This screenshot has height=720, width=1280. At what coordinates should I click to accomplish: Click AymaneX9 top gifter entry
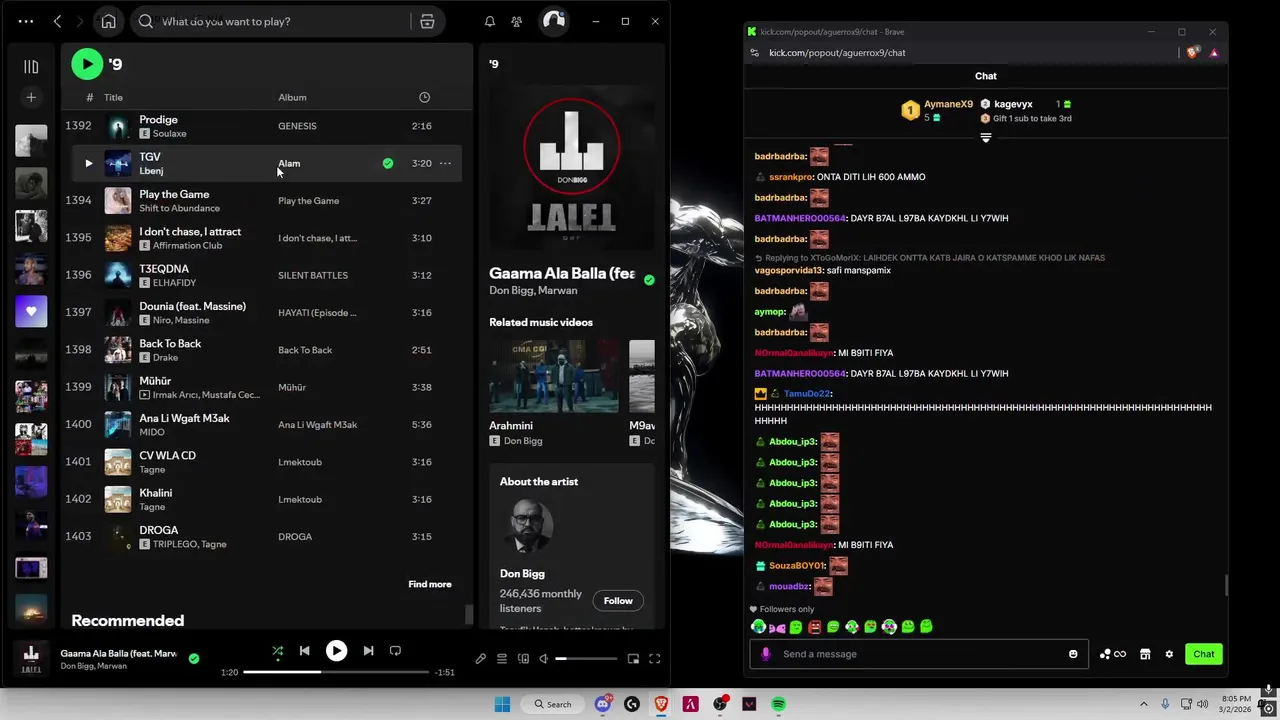coord(937,110)
